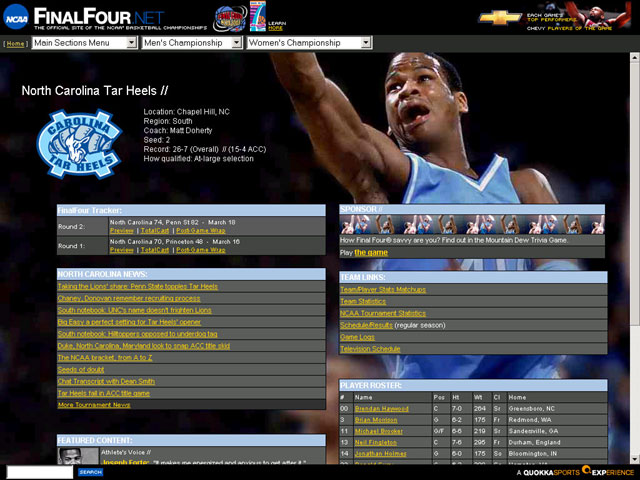Viewport: 640px width, 480px height.
Task: View Brendan Haywood's player profile
Action: (x=381, y=408)
